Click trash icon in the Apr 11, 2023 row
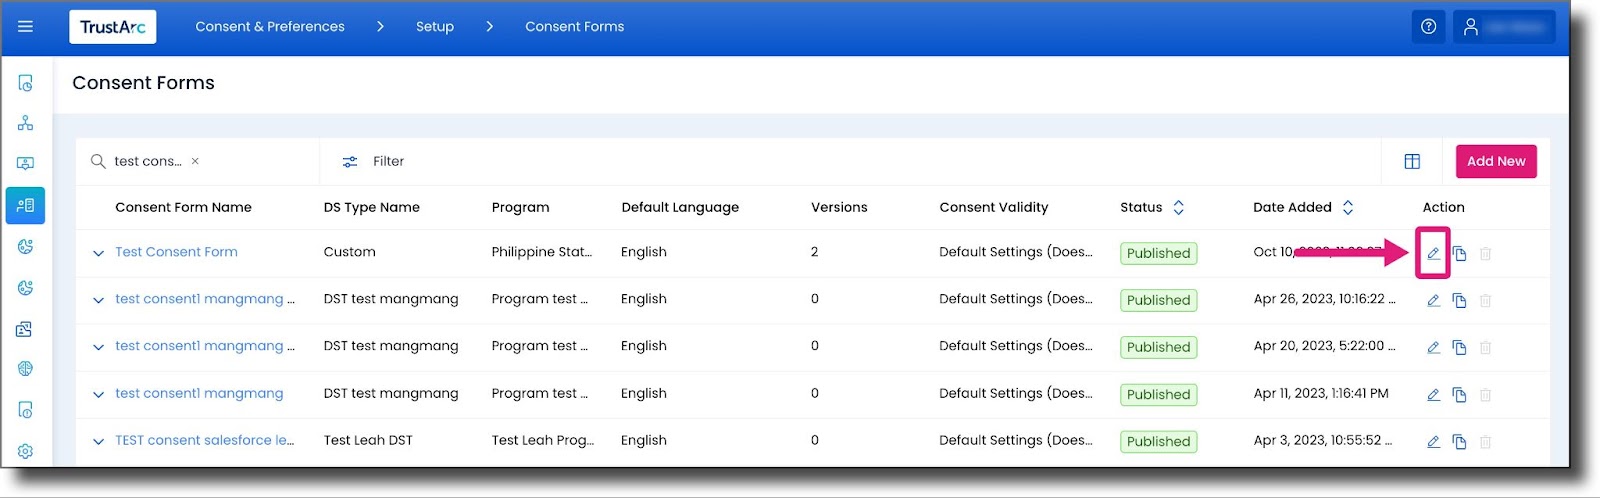The height and width of the screenshot is (498, 1600). click(x=1485, y=394)
